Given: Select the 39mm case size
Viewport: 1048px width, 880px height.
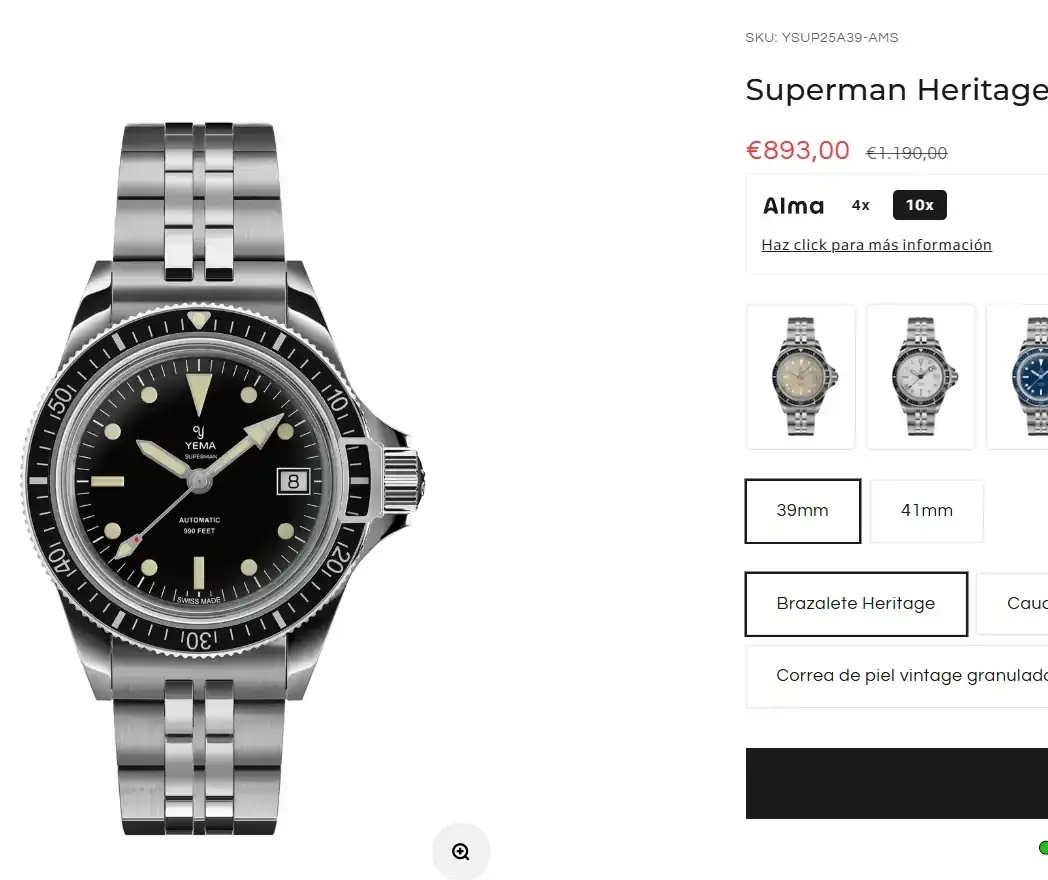Looking at the screenshot, I should [x=802, y=511].
